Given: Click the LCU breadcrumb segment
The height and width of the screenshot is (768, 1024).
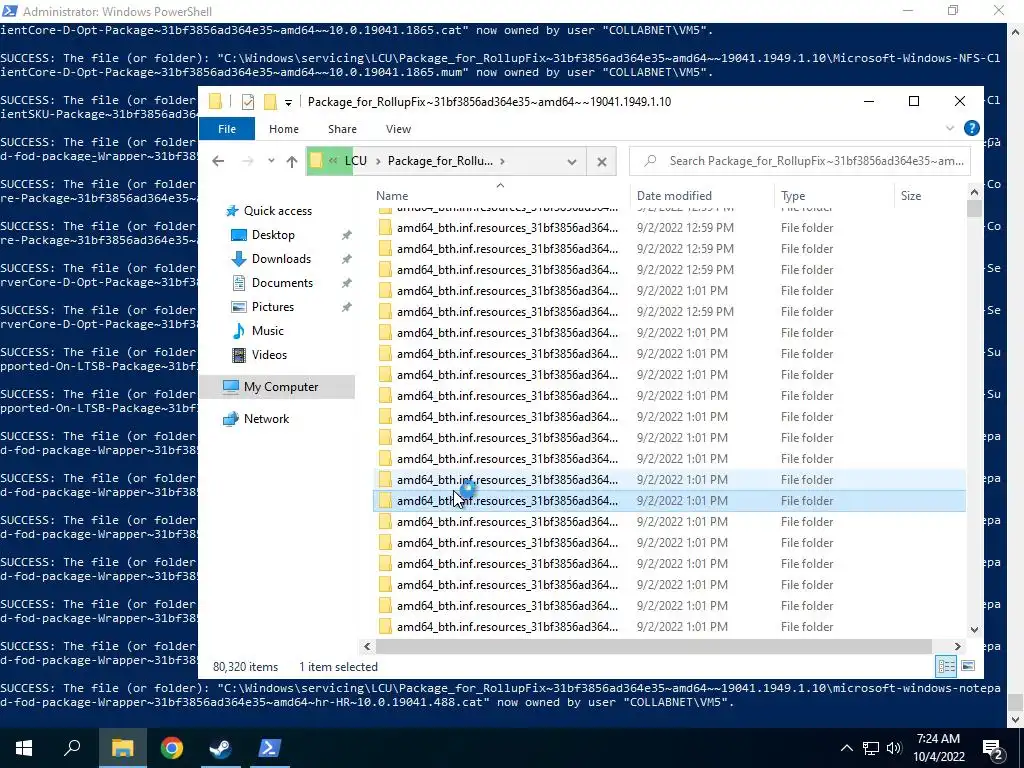Looking at the screenshot, I should click(x=356, y=161).
